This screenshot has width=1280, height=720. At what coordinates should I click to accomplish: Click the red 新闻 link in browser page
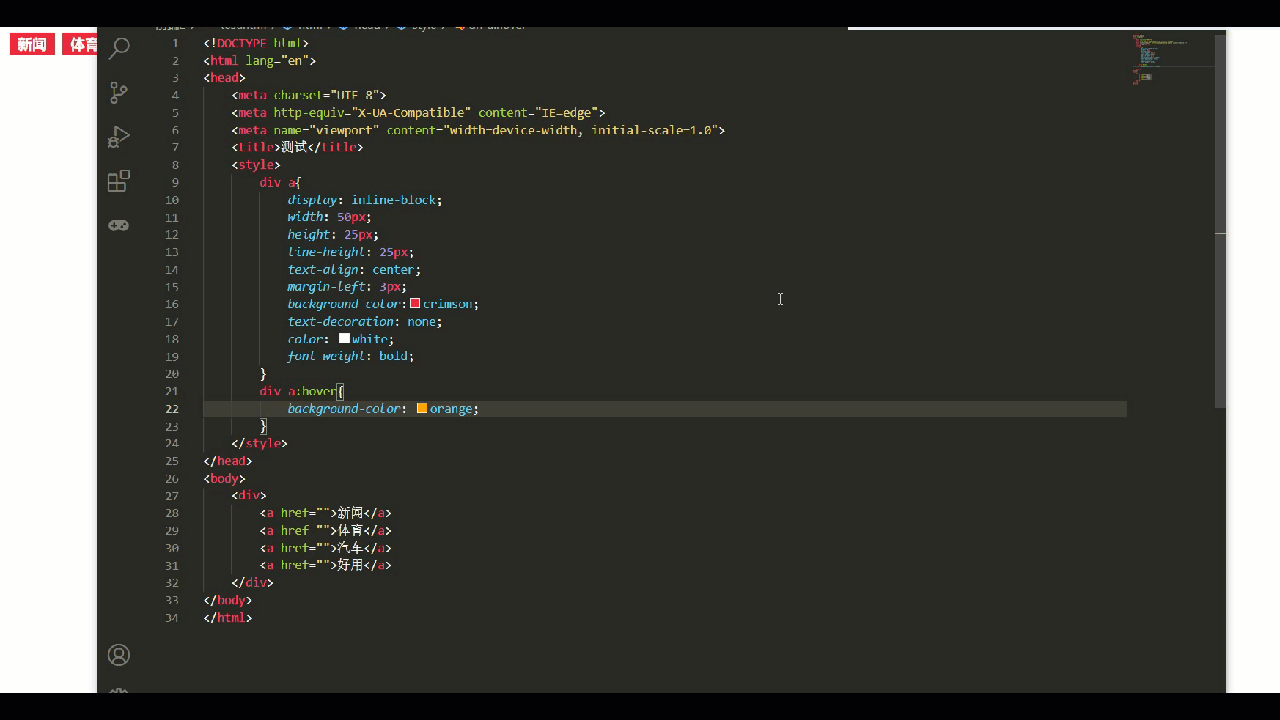coord(32,45)
